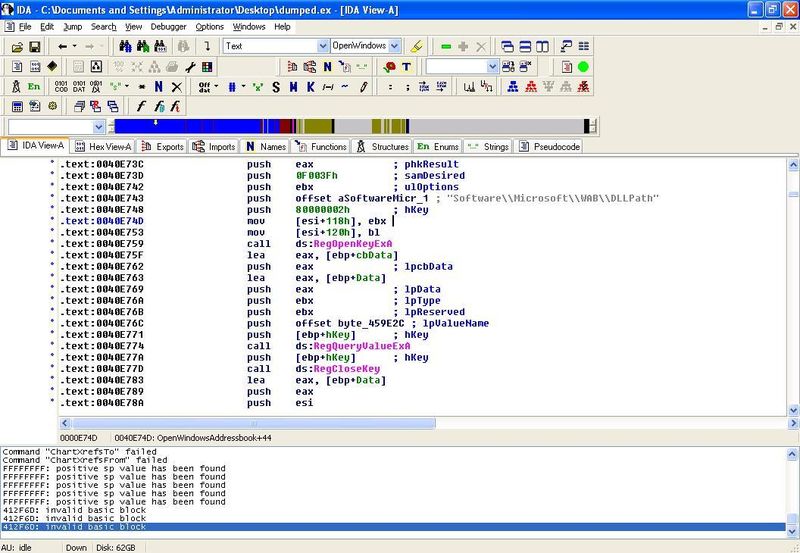Click the green binoculars search icon
The image size is (800, 553).
click(x=143, y=46)
